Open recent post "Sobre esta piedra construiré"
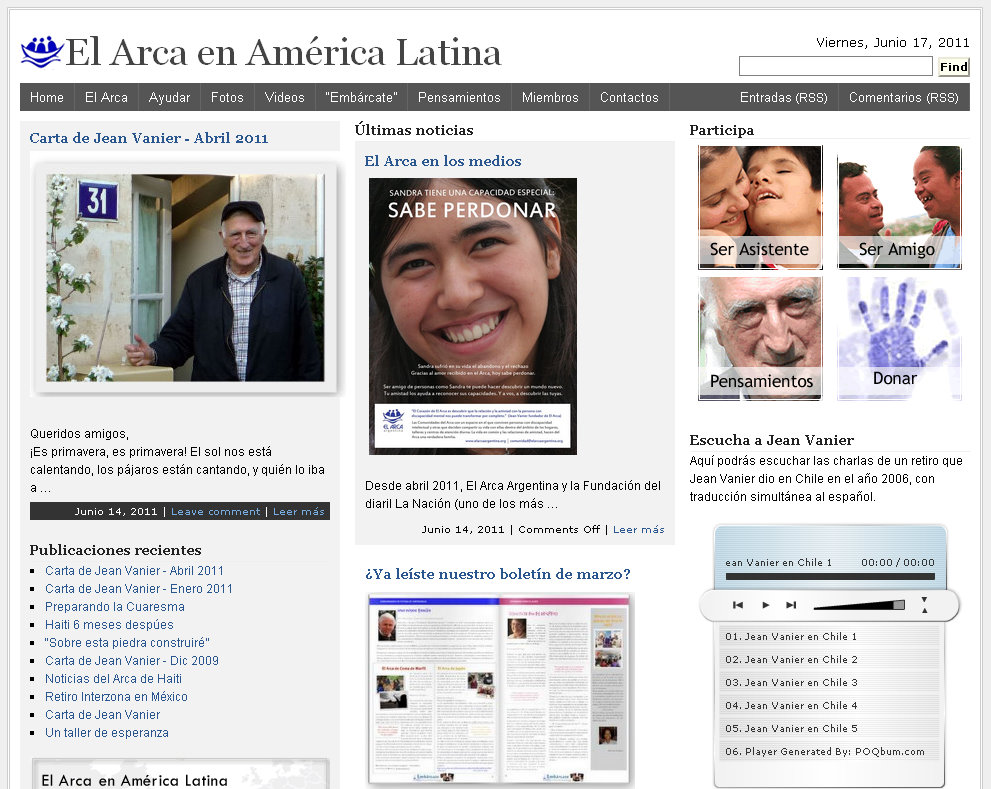This screenshot has width=991, height=789. [x=127, y=642]
